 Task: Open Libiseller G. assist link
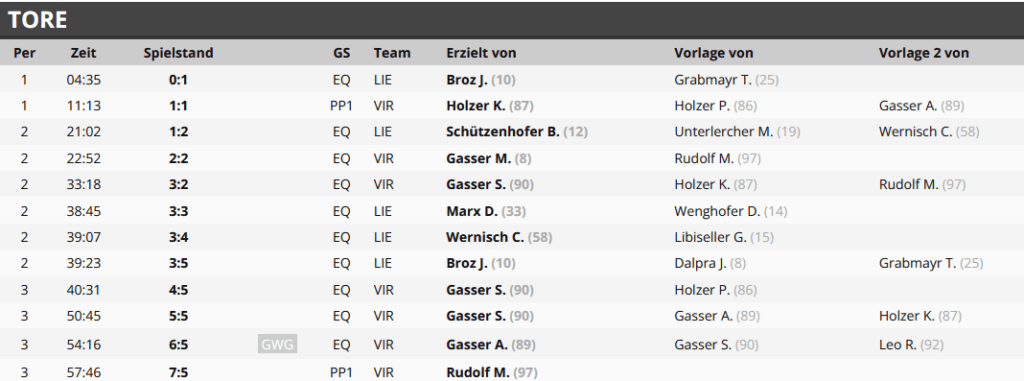(711, 237)
